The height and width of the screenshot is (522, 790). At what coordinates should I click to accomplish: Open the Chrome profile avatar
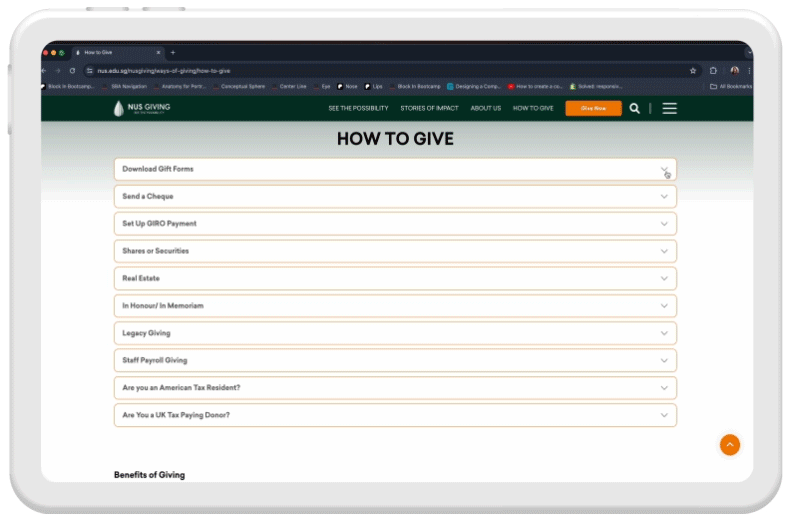click(x=735, y=71)
